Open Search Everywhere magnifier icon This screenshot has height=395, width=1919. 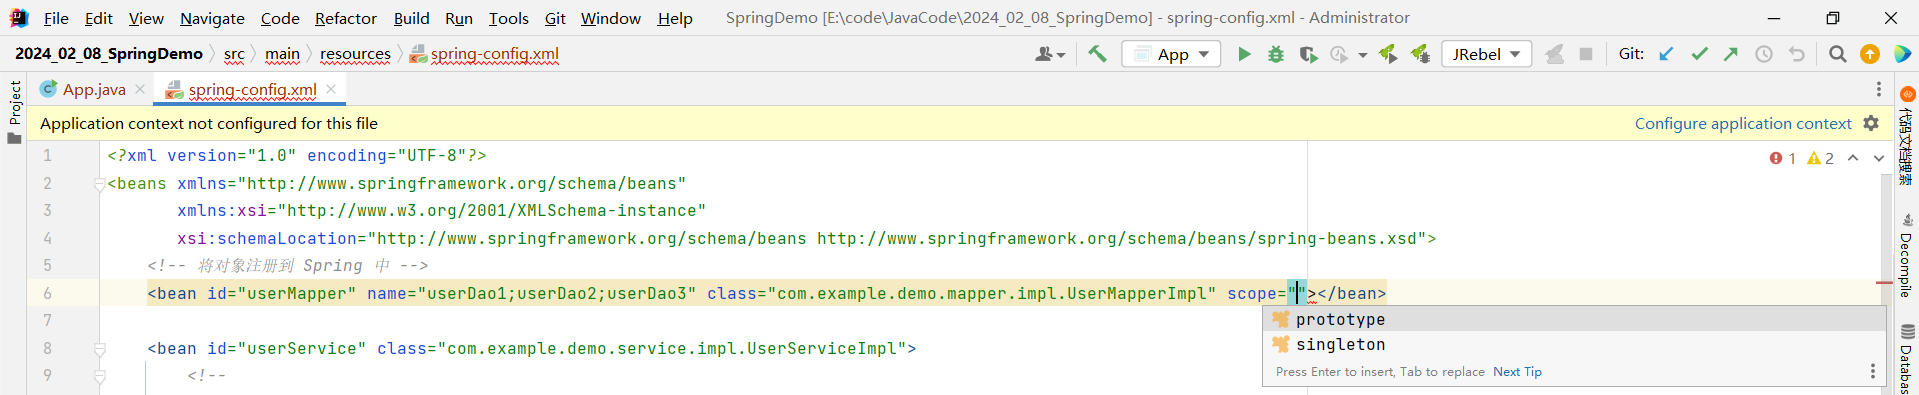pyautogui.click(x=1837, y=54)
